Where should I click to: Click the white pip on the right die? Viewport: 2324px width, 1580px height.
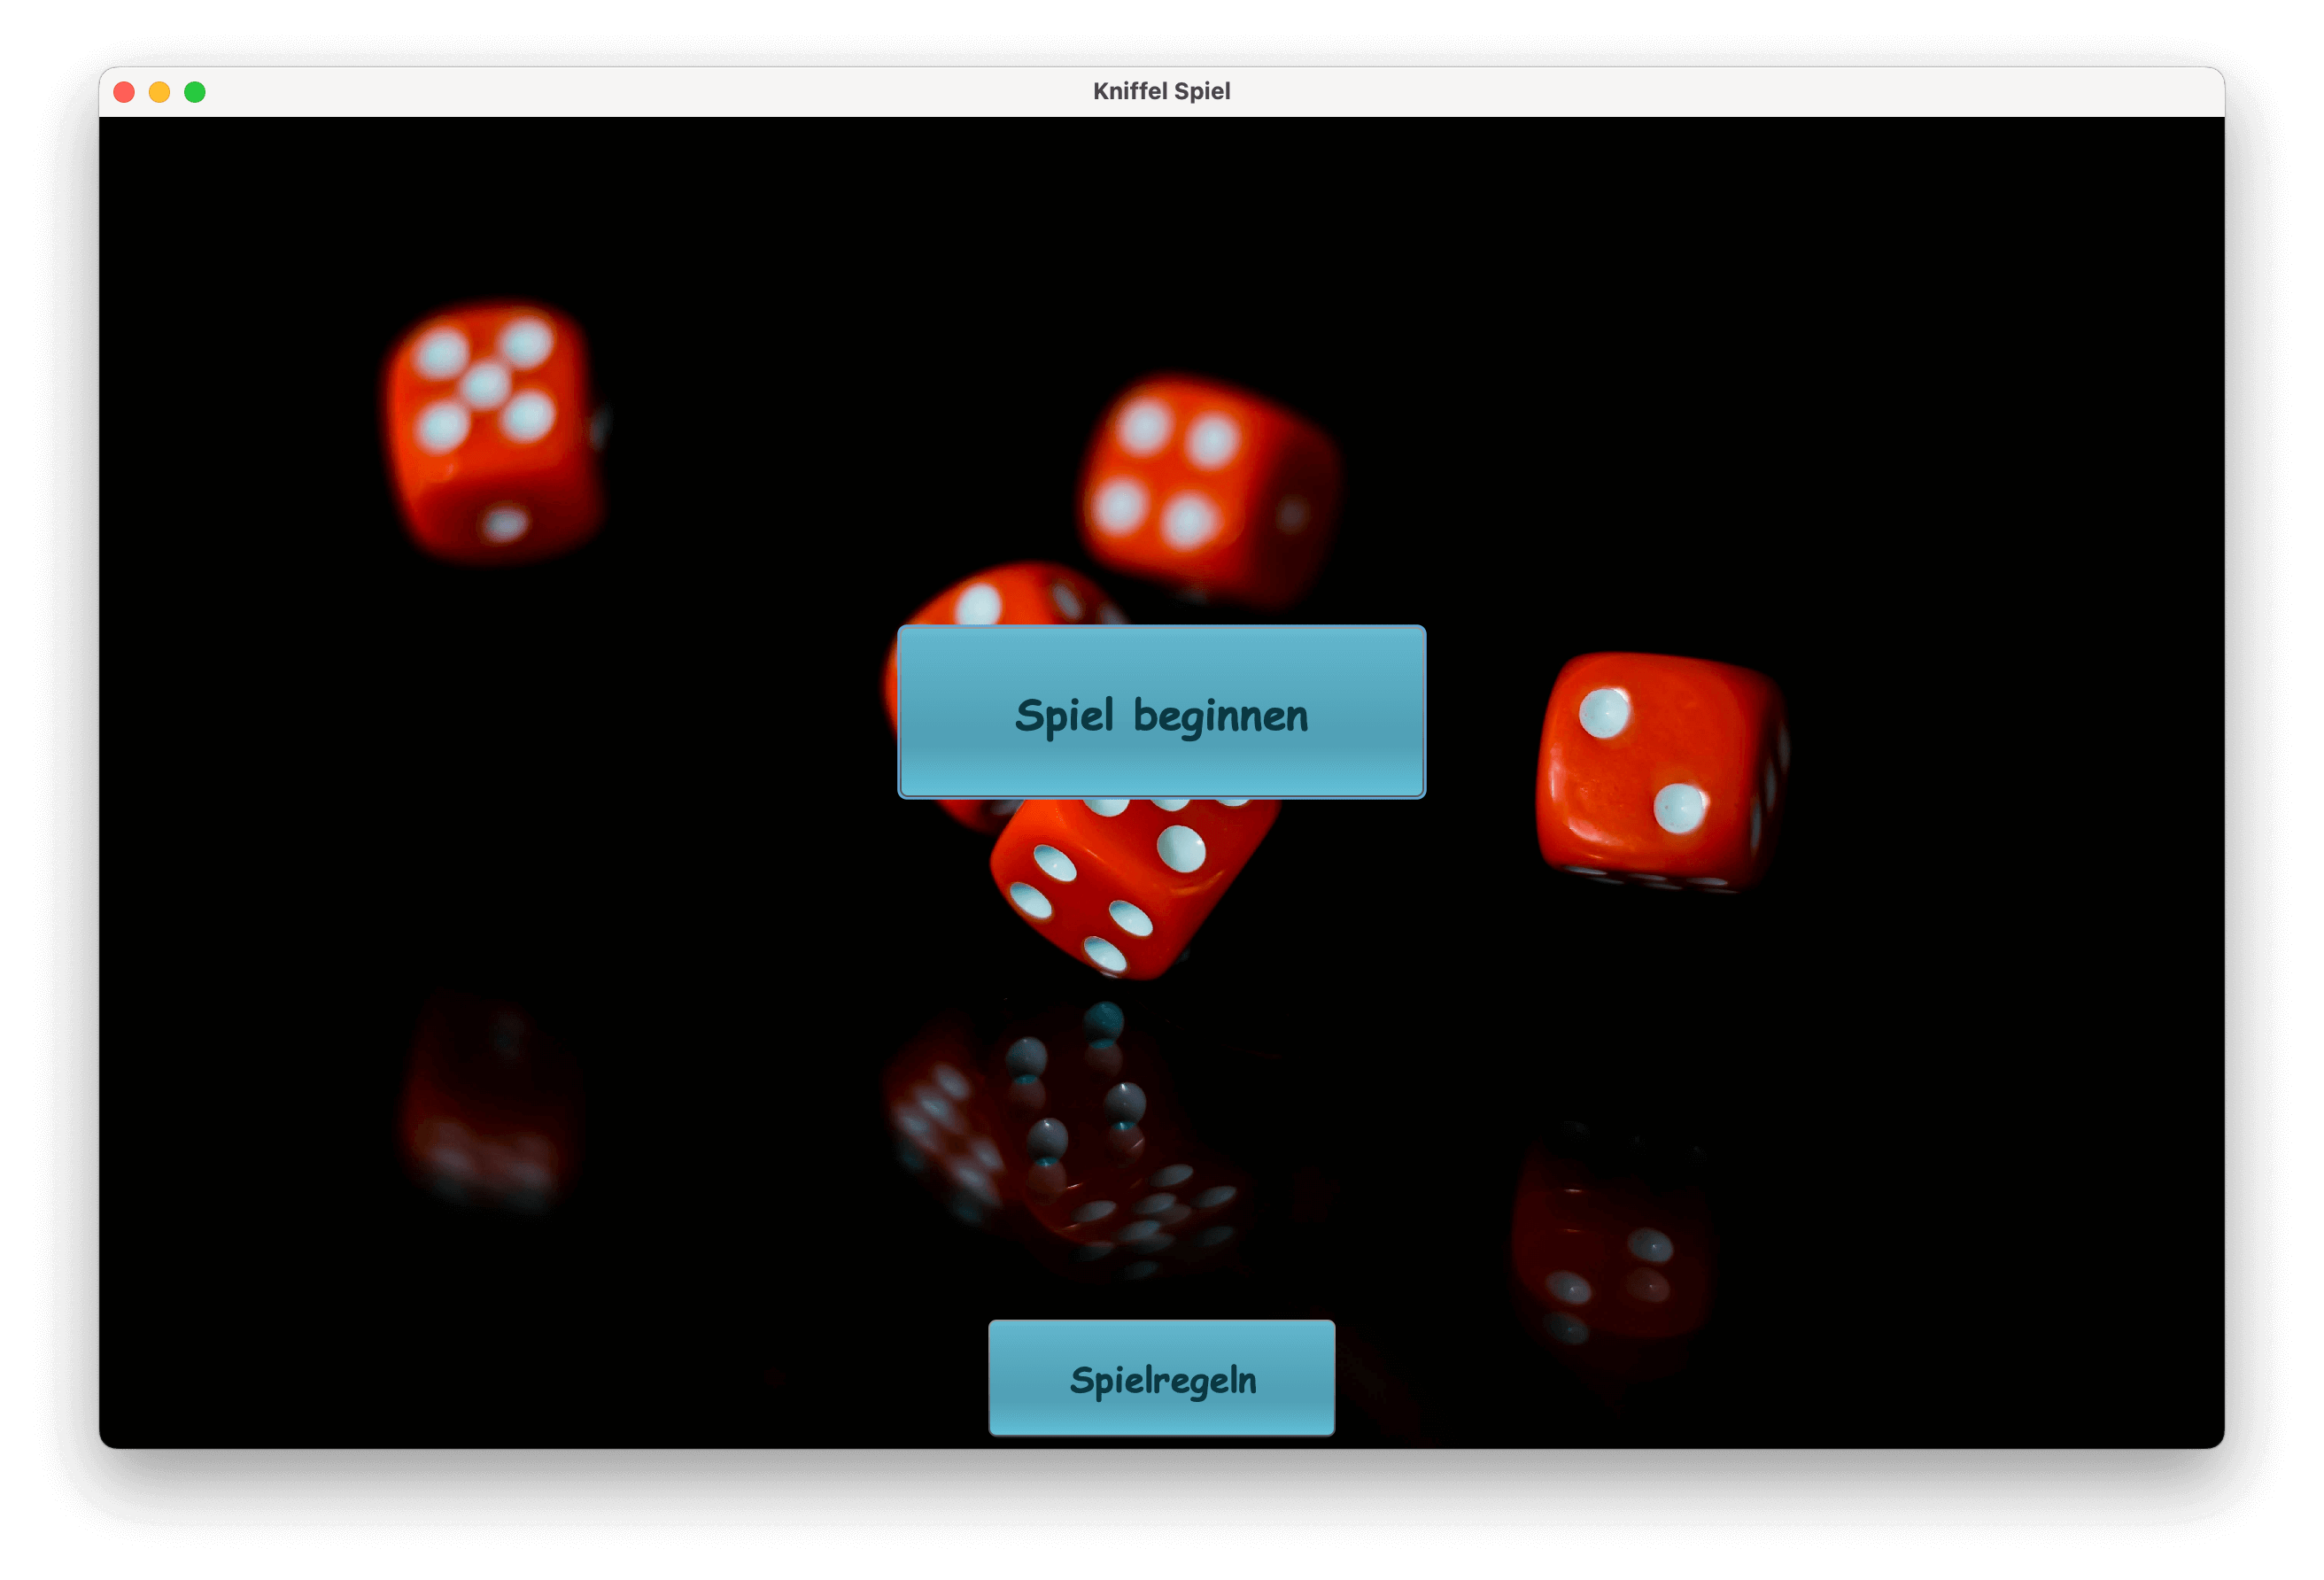pos(1605,715)
